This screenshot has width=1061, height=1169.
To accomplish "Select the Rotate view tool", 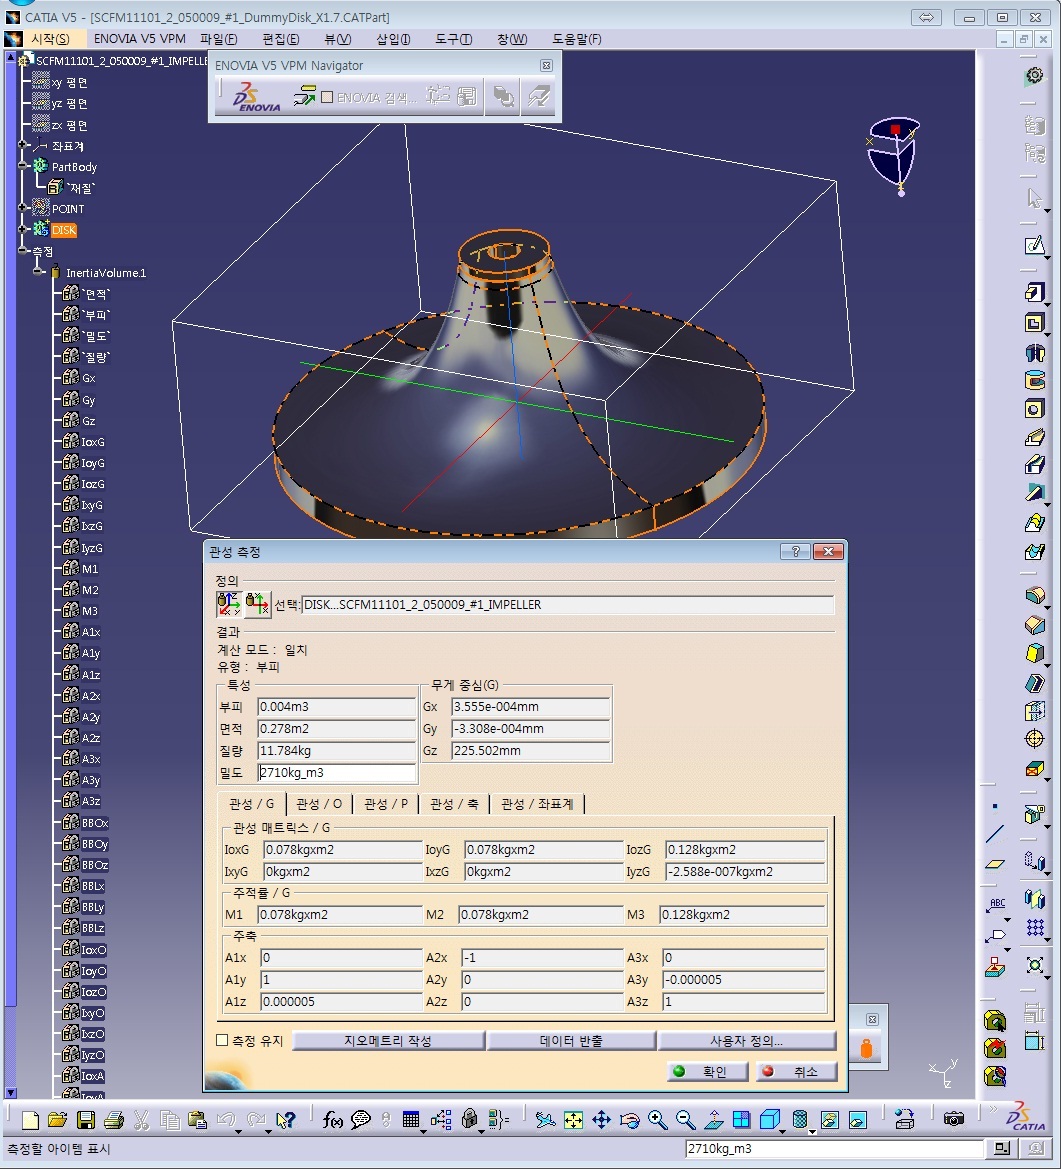I will [630, 1119].
